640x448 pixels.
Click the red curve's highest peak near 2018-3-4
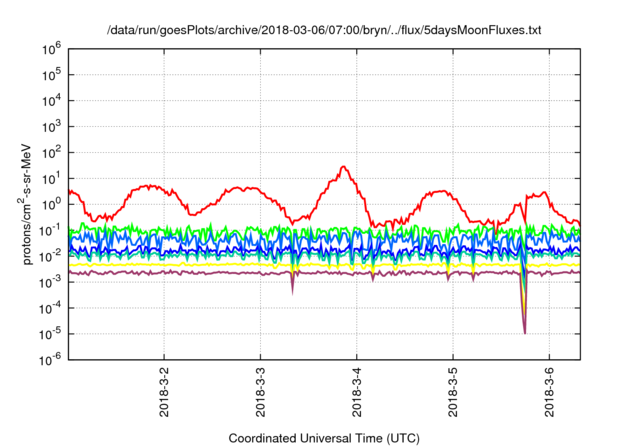point(344,166)
